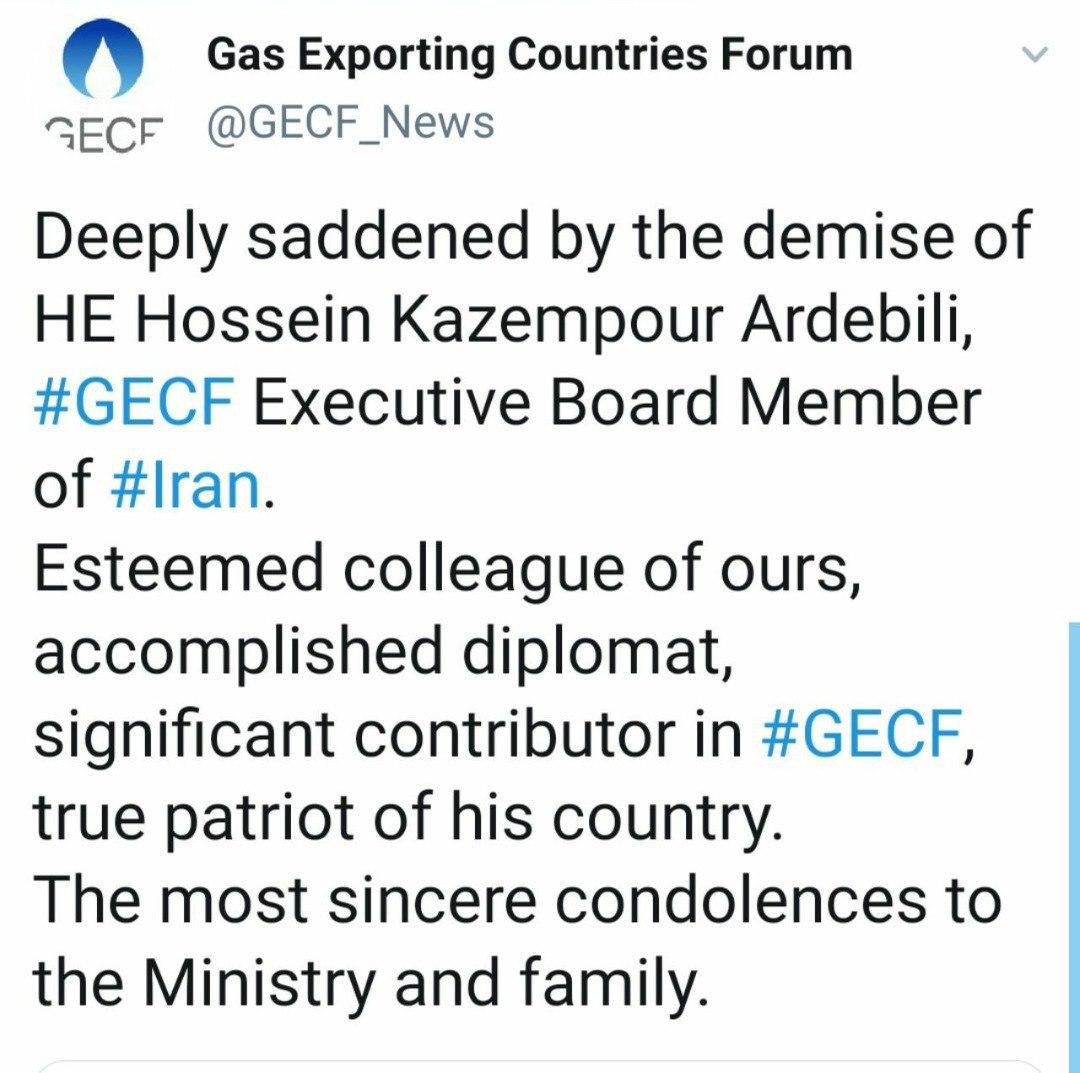
Task: Open the #GECF hashtag after contributor in
Action: tap(860, 734)
